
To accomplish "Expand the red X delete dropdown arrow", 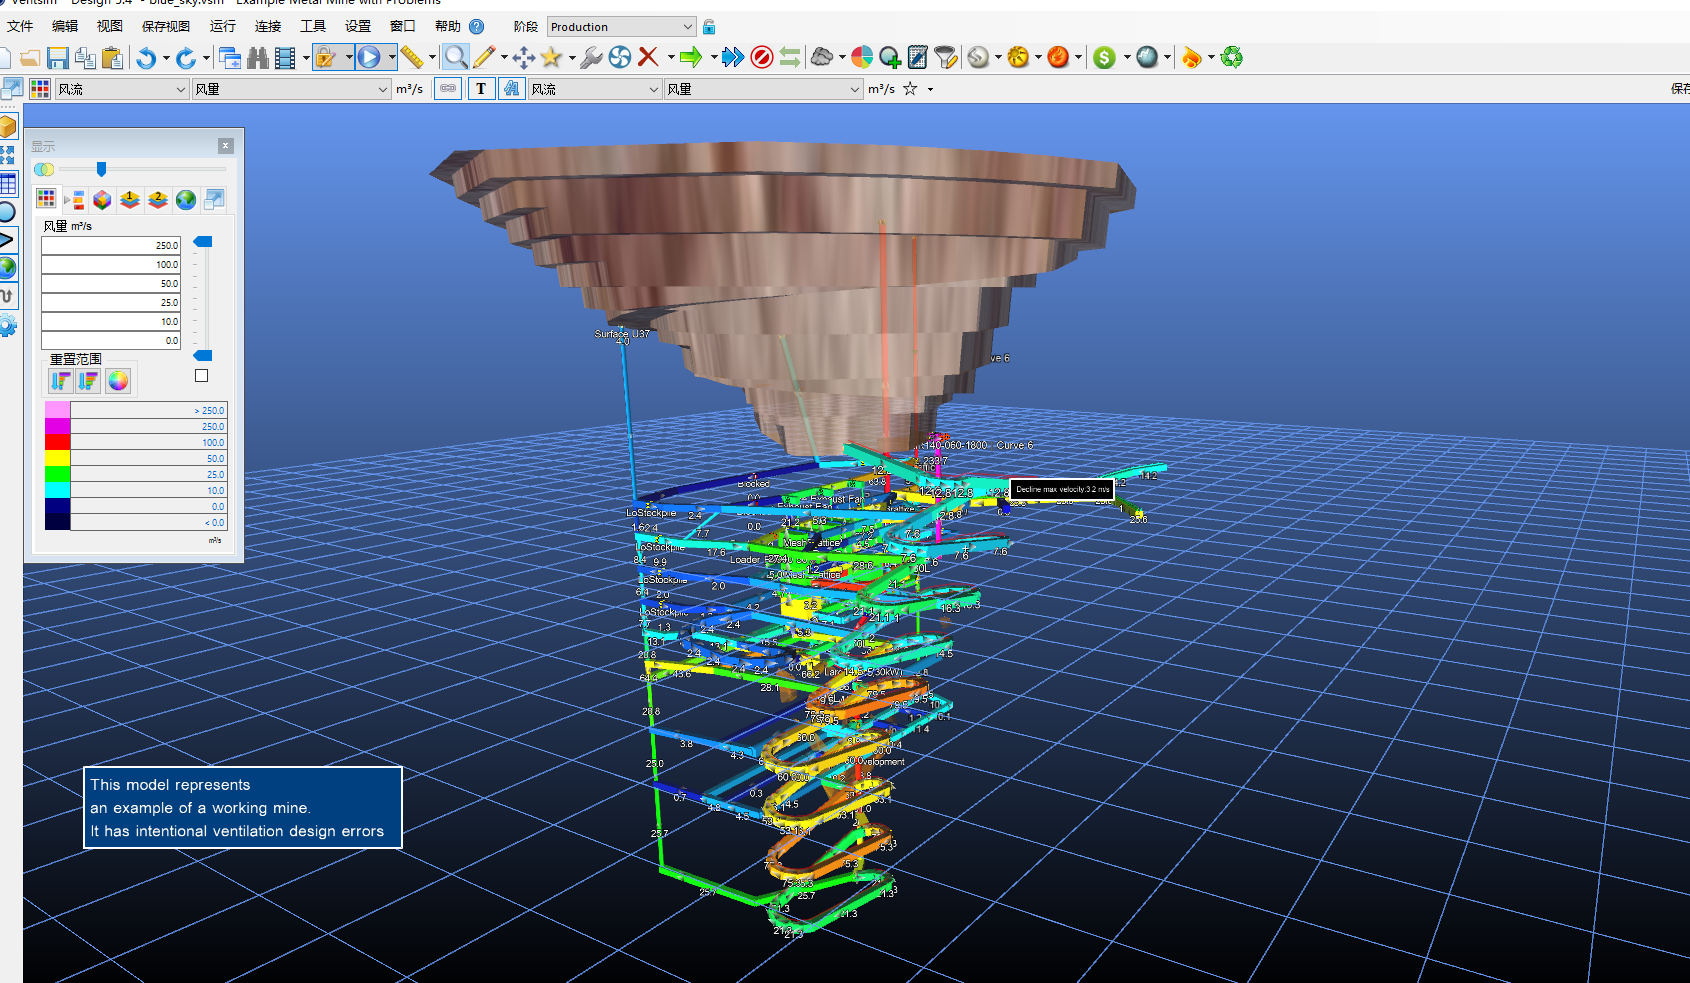I will point(670,58).
